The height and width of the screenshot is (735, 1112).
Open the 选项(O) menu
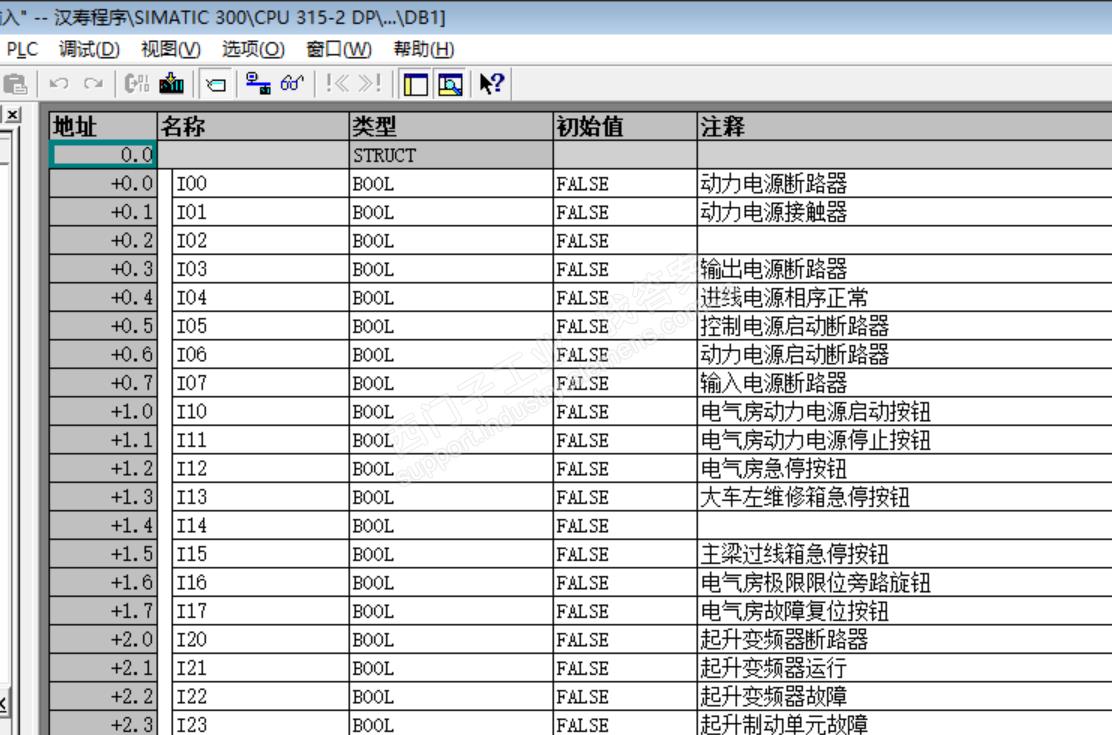[x=253, y=49]
